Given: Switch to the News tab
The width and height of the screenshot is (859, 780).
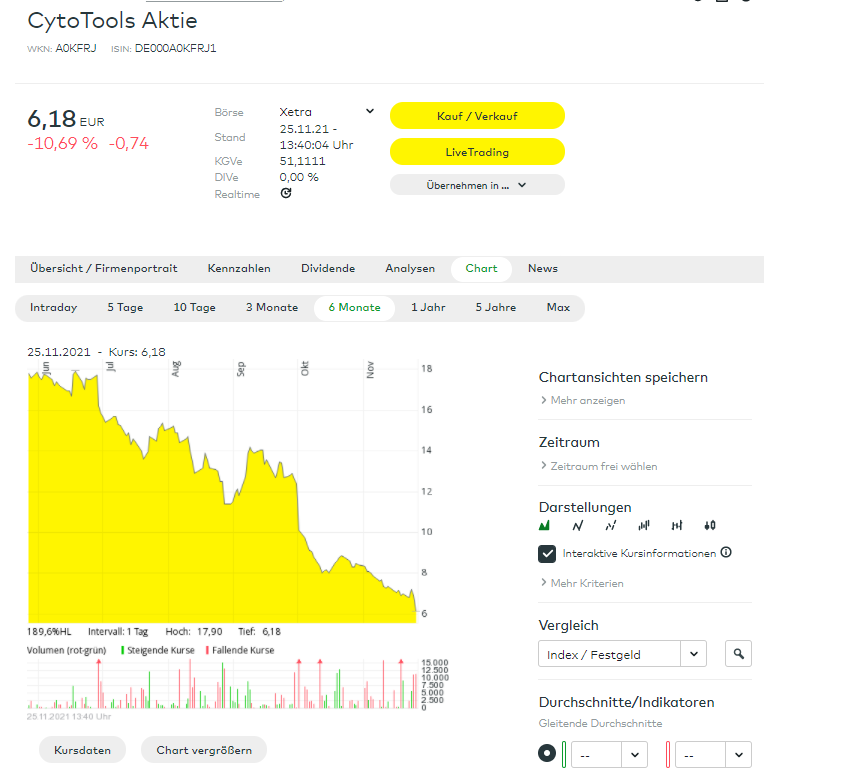Looking at the screenshot, I should click(x=543, y=268).
